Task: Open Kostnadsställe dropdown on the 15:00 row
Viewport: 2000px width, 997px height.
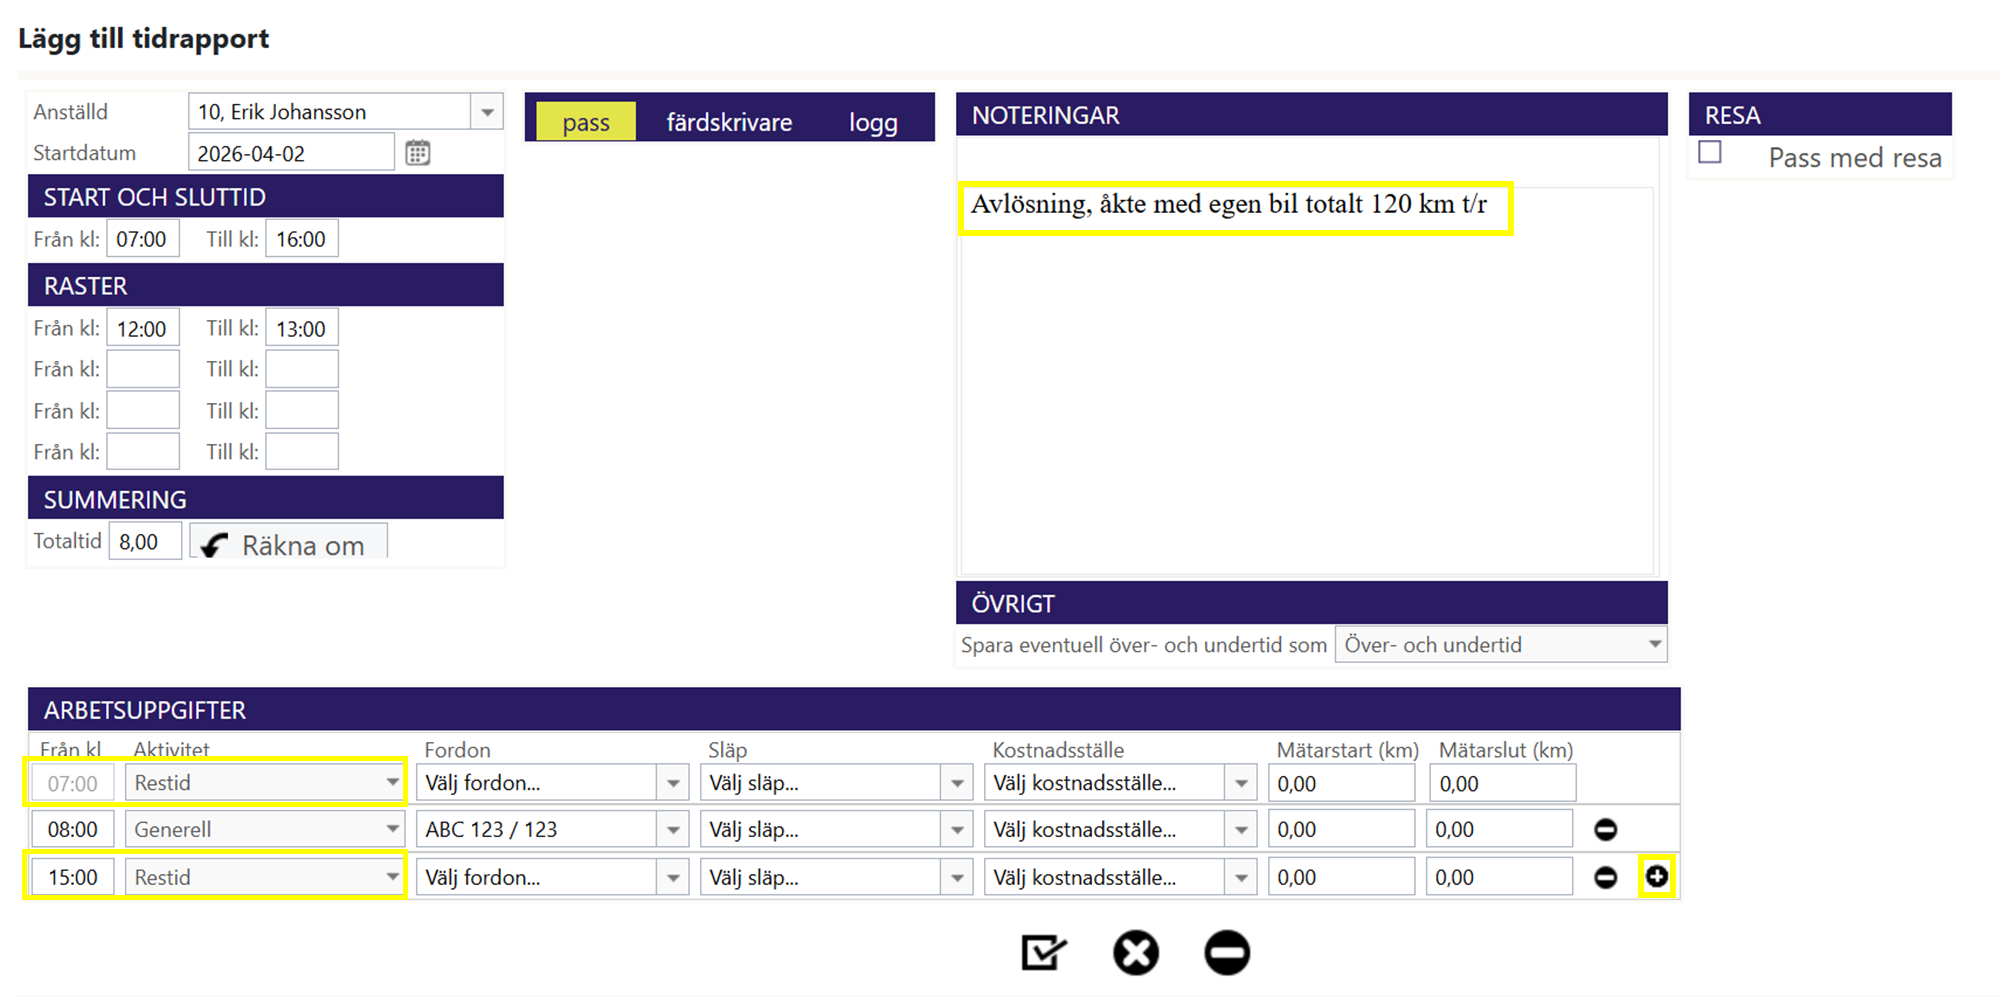Action: (1241, 878)
